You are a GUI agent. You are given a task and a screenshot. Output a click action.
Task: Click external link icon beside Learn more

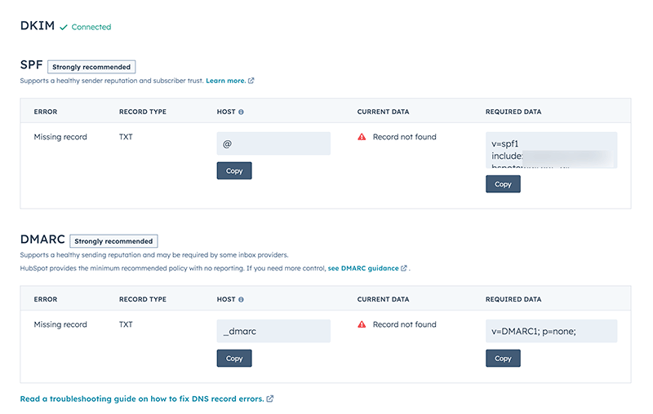tap(251, 81)
